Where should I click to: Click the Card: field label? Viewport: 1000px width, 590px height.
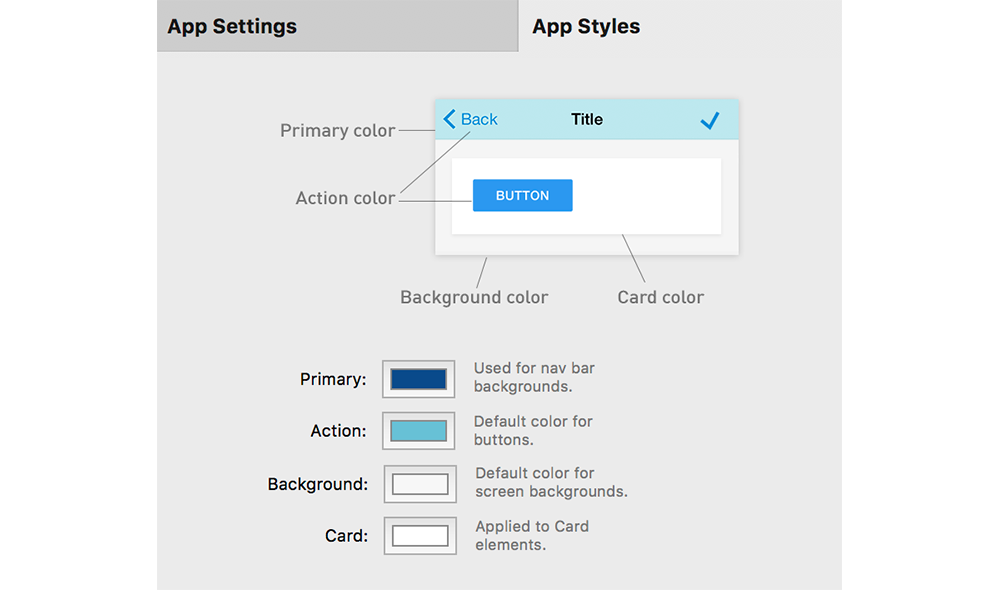coord(346,536)
